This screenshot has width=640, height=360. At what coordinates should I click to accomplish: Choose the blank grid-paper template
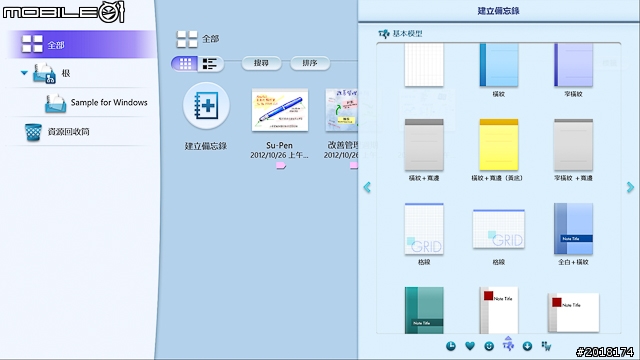click(424, 65)
